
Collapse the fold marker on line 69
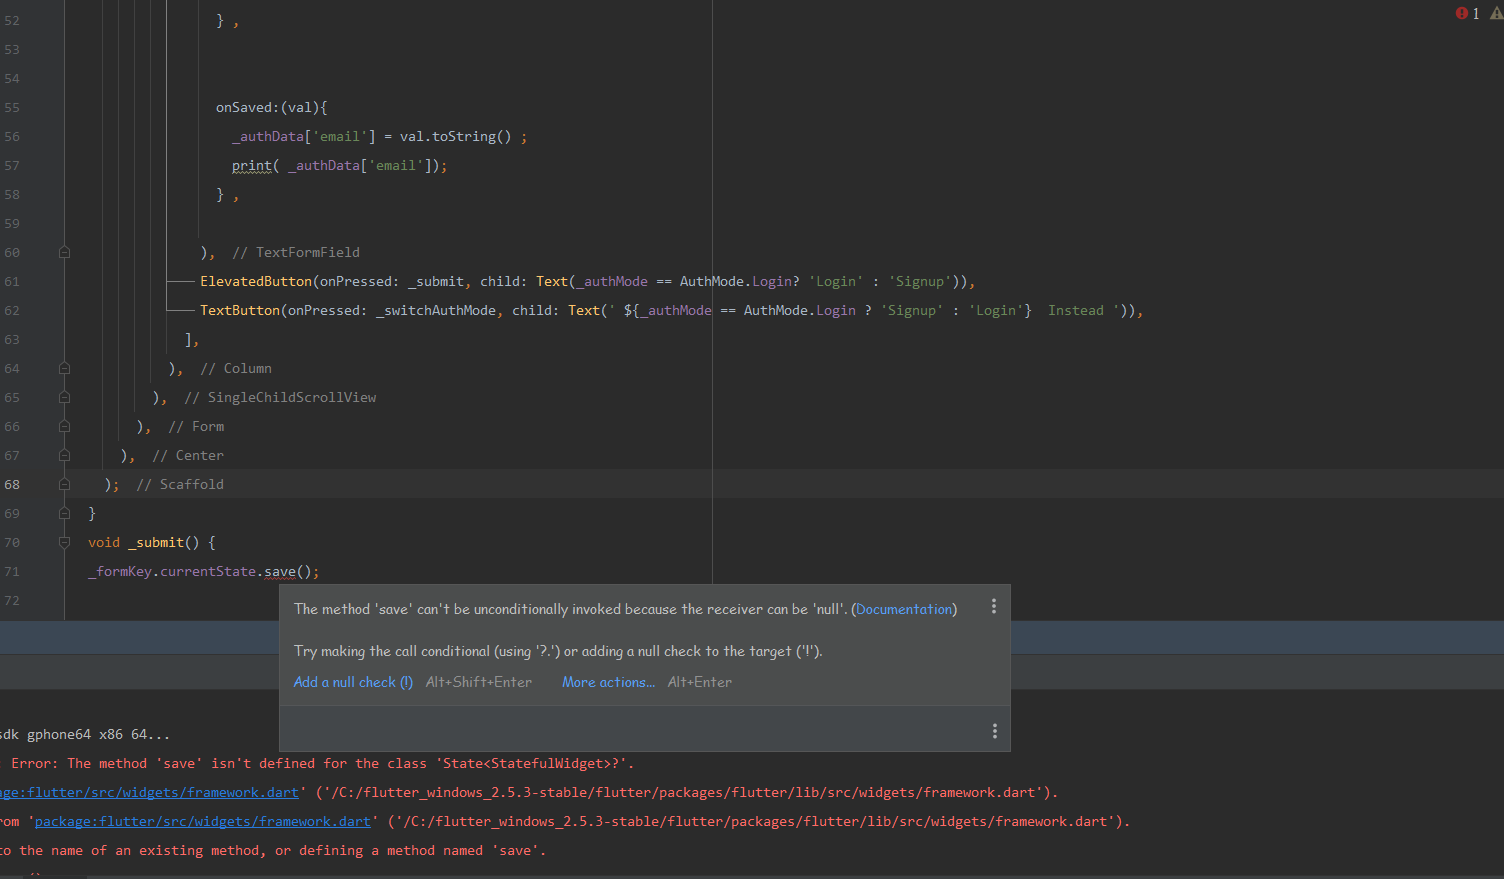pos(64,513)
